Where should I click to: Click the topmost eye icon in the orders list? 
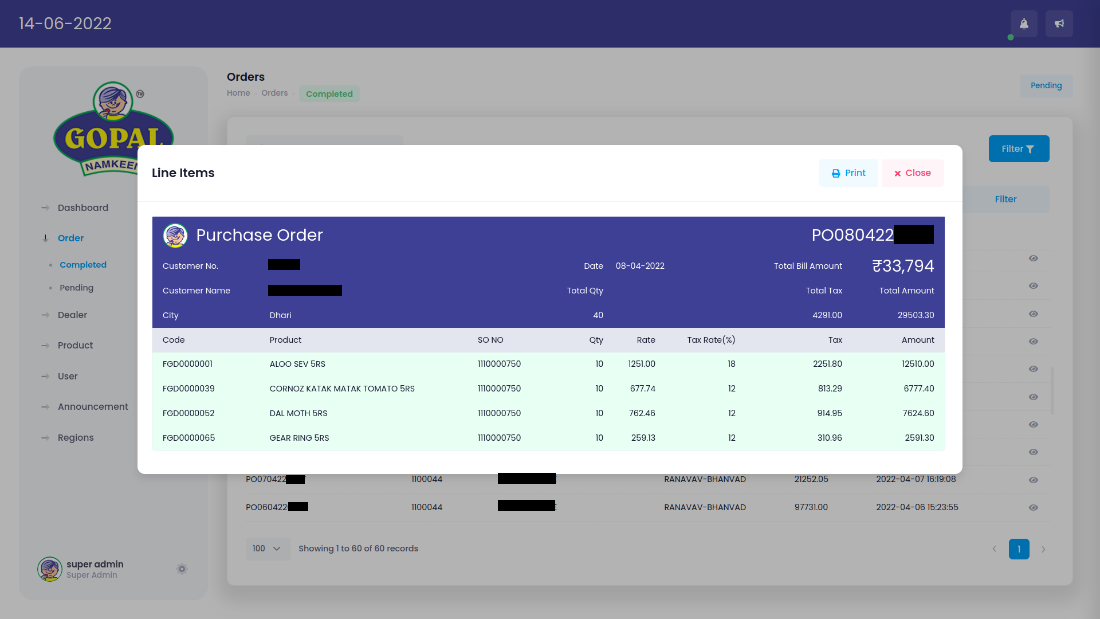pyautogui.click(x=1035, y=258)
